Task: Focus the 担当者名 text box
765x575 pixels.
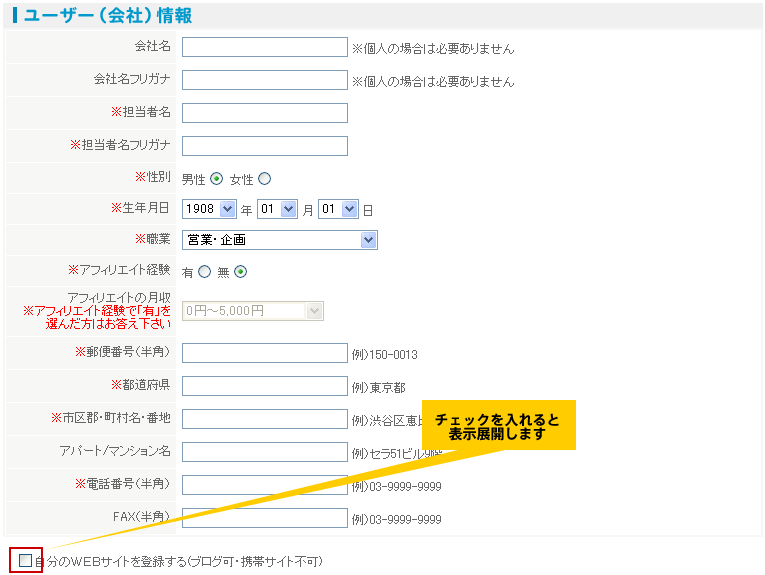Action: [264, 113]
